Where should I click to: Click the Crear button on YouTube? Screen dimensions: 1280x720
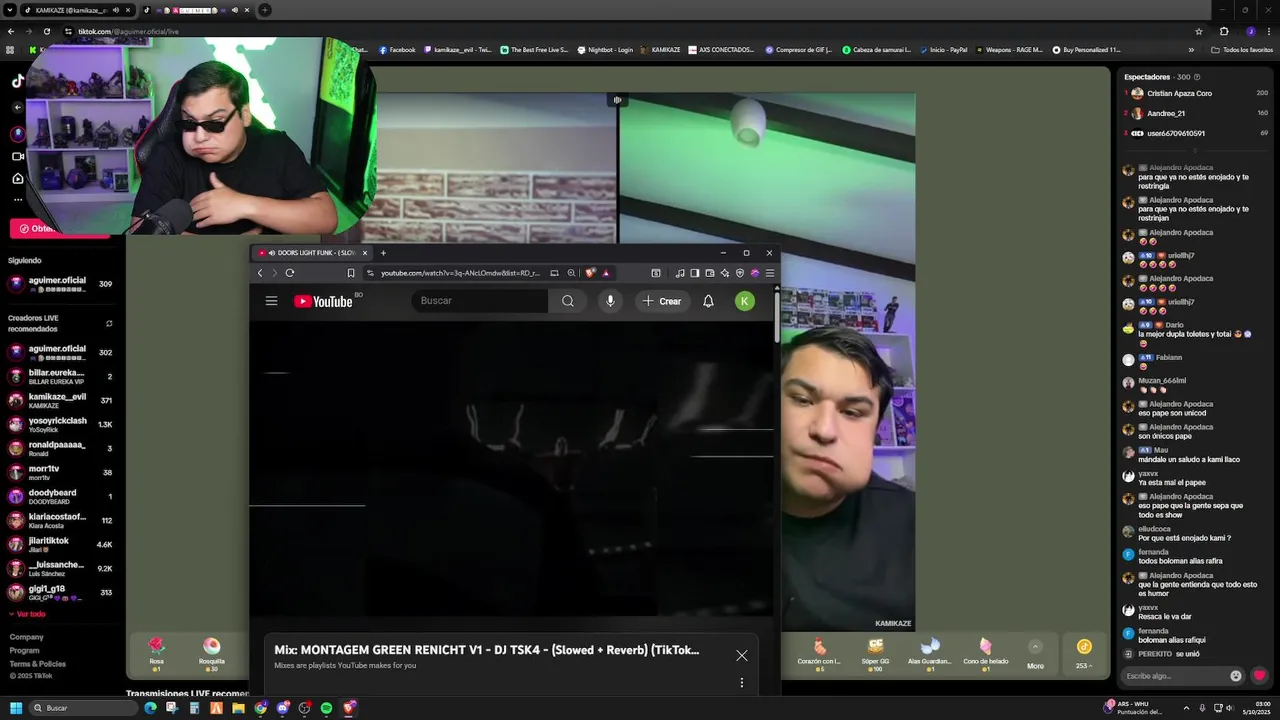click(662, 301)
